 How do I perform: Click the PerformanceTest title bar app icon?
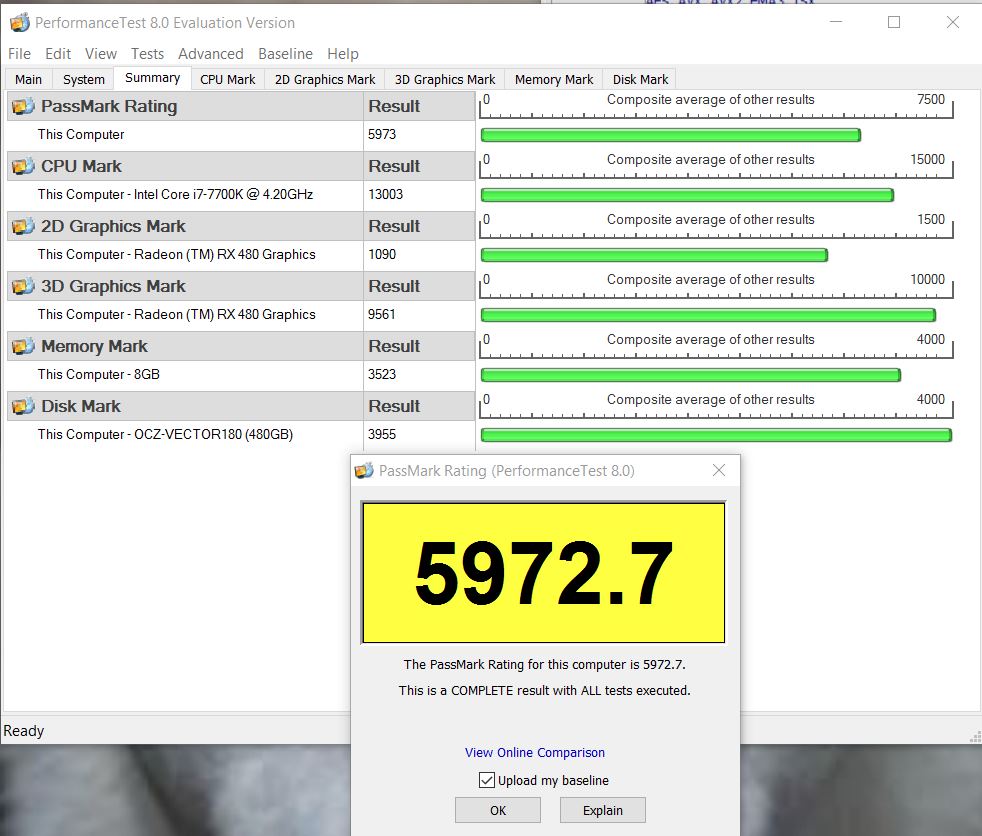pos(19,22)
